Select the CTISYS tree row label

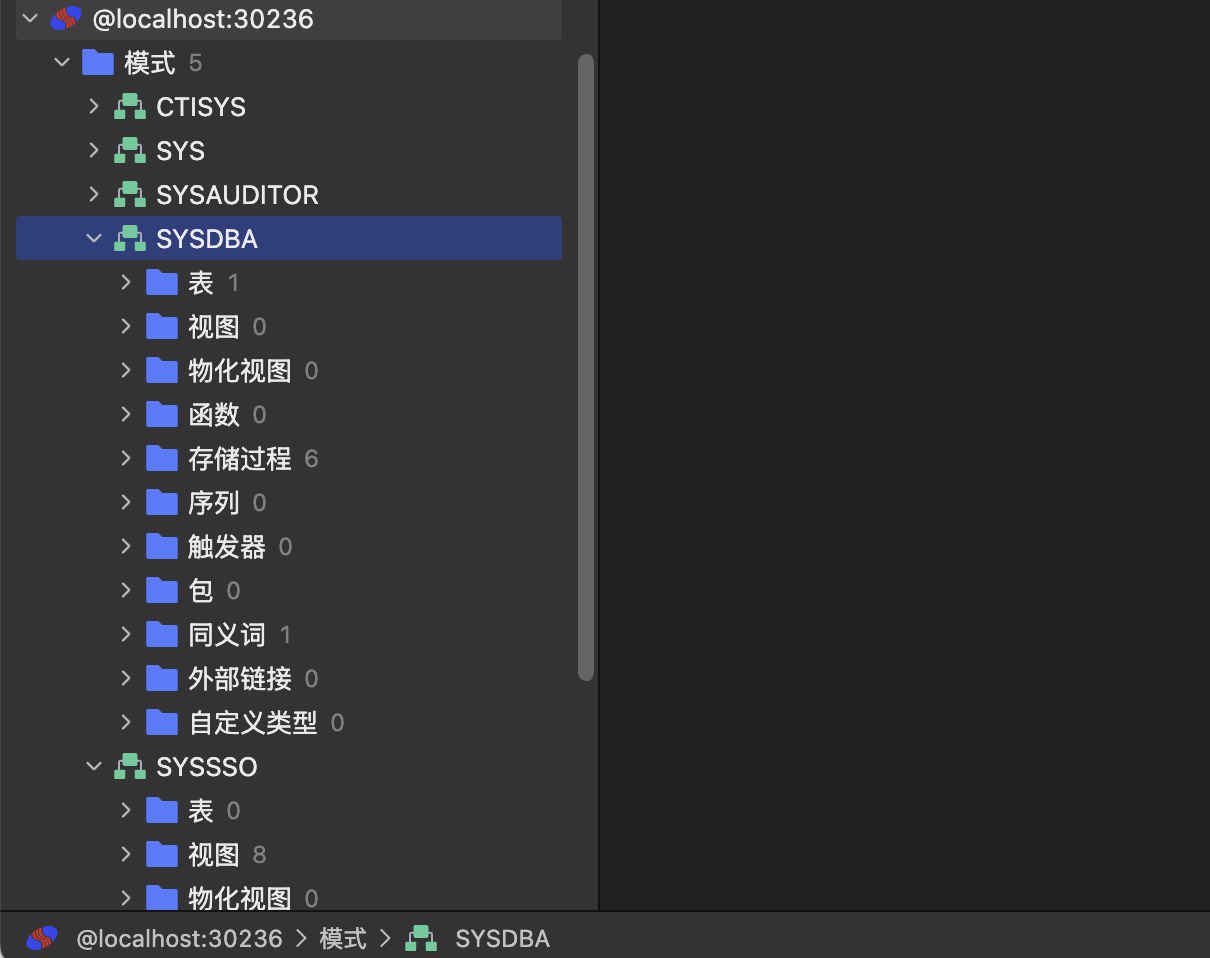201,107
